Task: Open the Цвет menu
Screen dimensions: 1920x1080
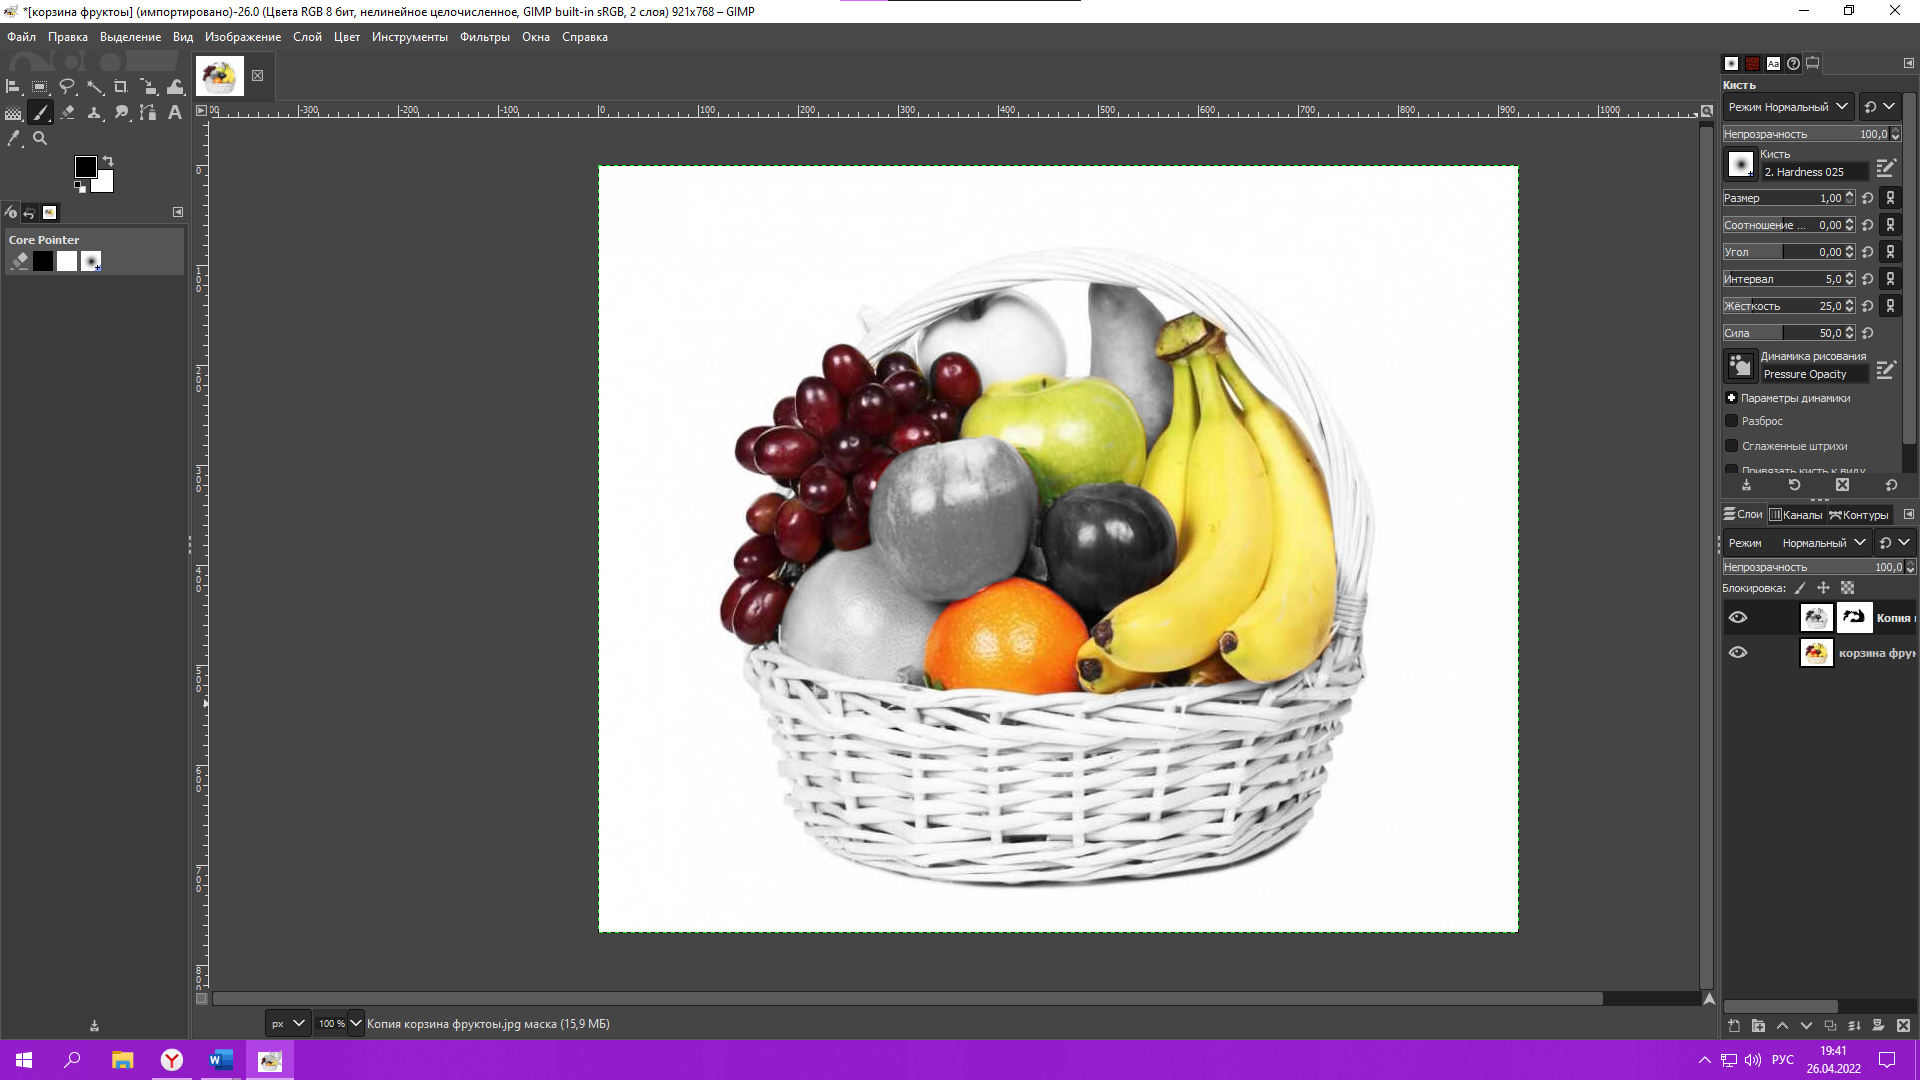Action: pyautogui.click(x=347, y=37)
